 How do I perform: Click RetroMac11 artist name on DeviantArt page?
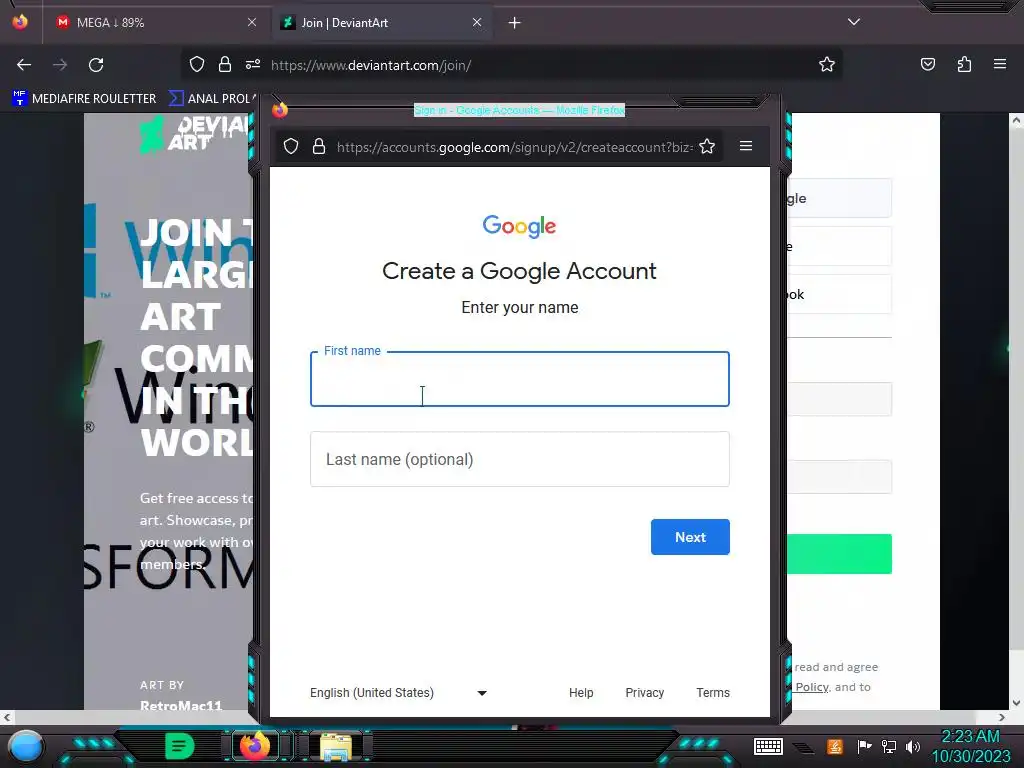(x=181, y=705)
